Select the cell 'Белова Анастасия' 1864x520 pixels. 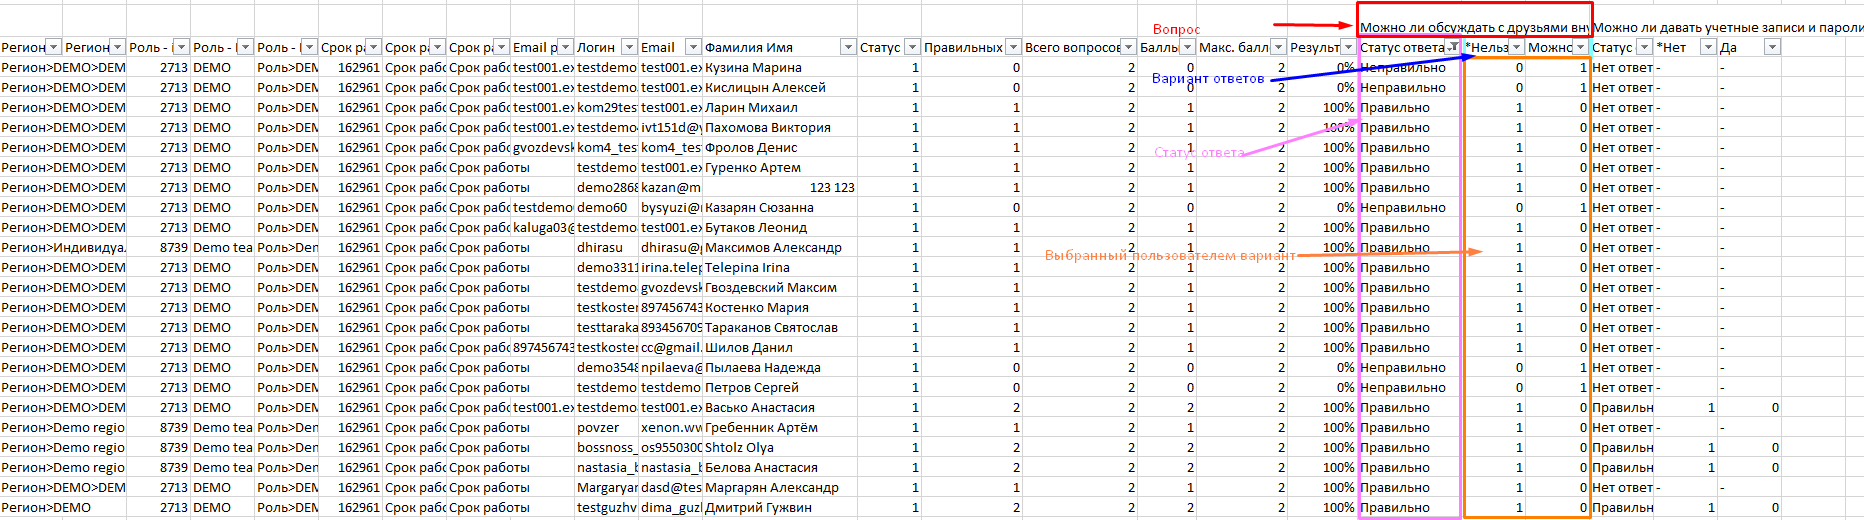pos(780,467)
